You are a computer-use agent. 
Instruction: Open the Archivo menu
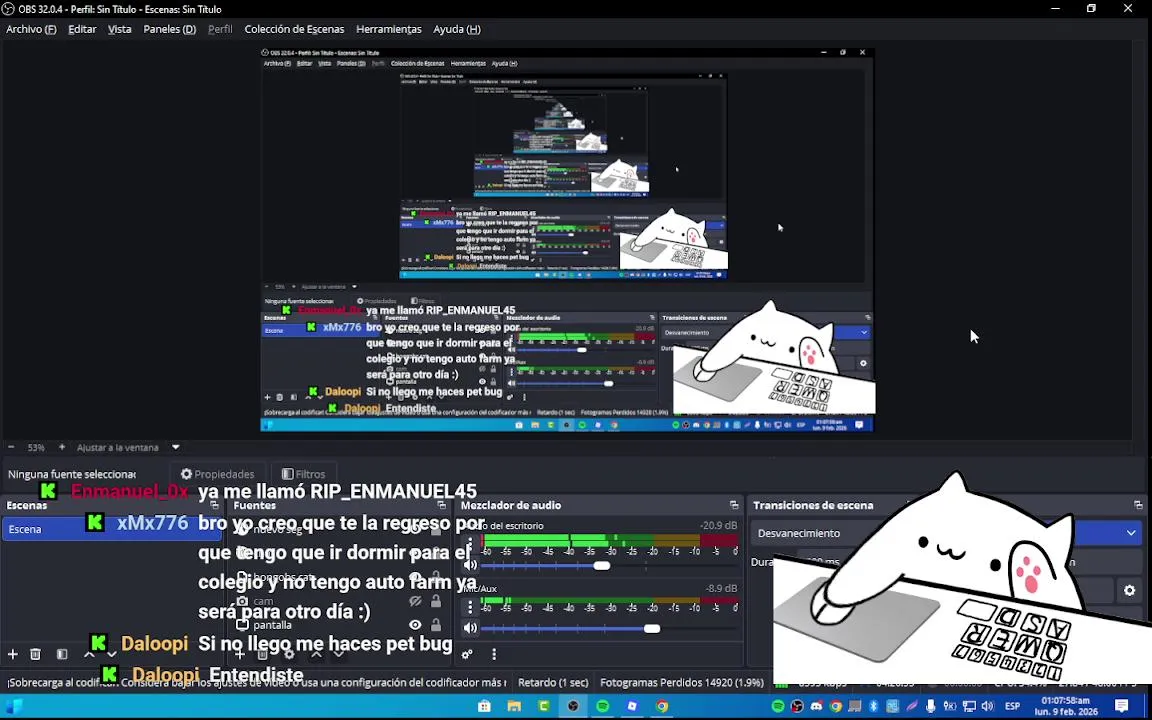[31, 29]
